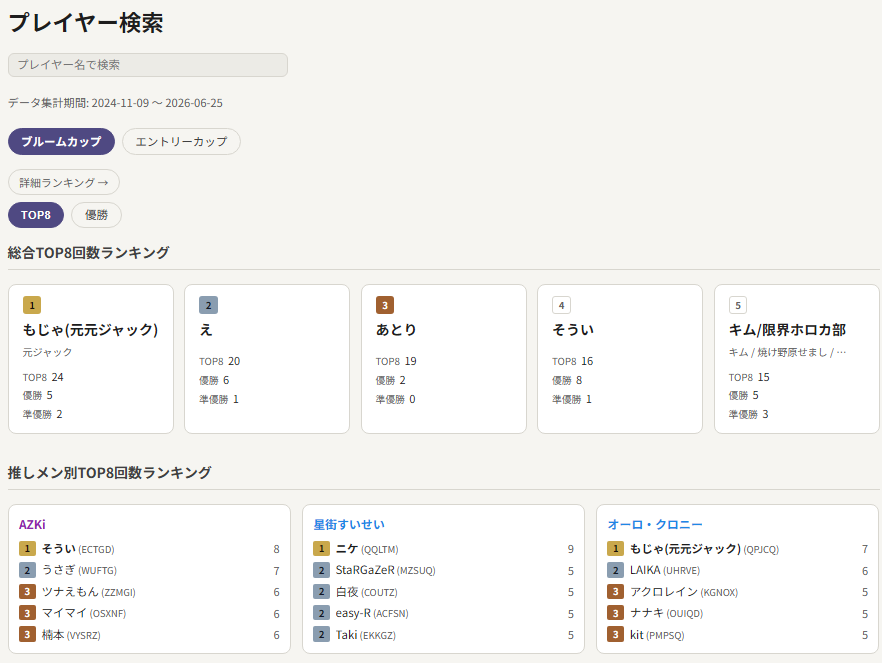This screenshot has height=663, width=882.
Task: Open the AZKi oshi heading link
Action: click(x=32, y=525)
